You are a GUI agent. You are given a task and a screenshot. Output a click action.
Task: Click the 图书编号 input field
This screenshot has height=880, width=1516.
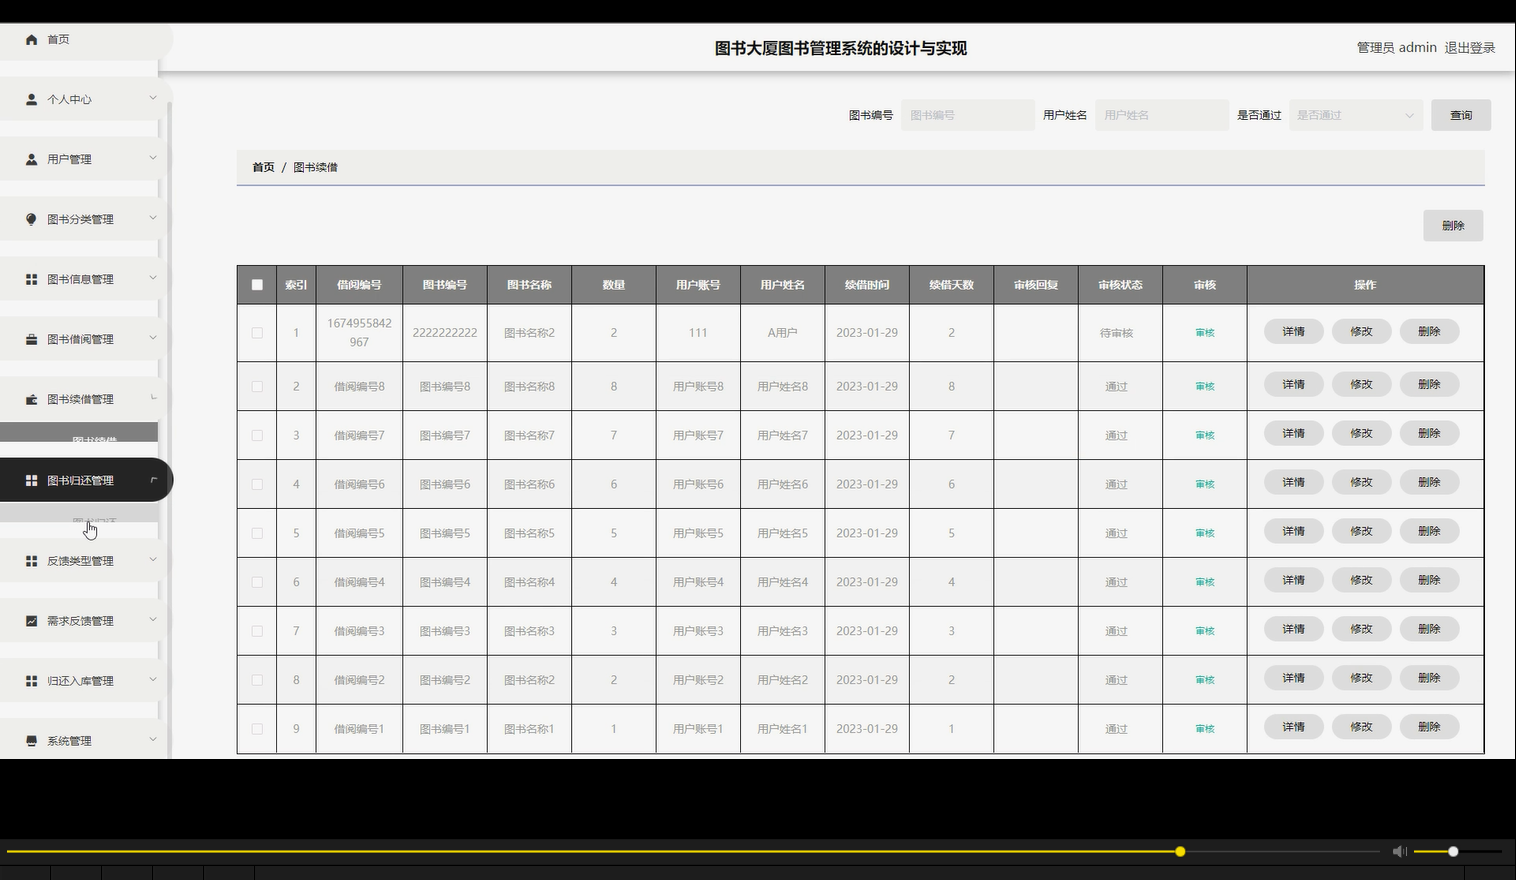pos(967,114)
